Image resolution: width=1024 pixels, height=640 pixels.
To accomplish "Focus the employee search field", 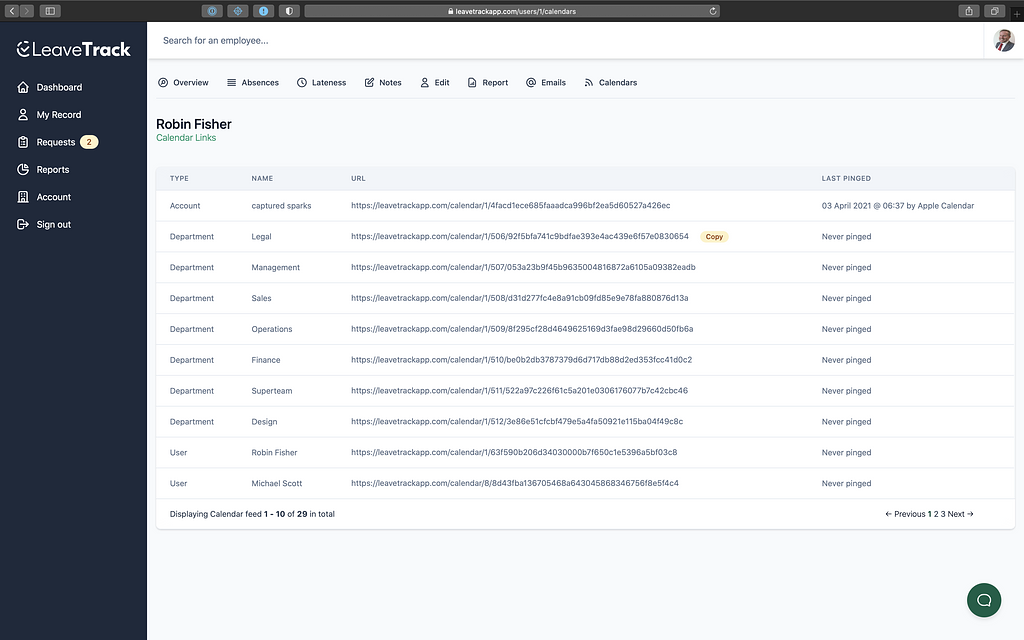I will pyautogui.click(x=565, y=40).
